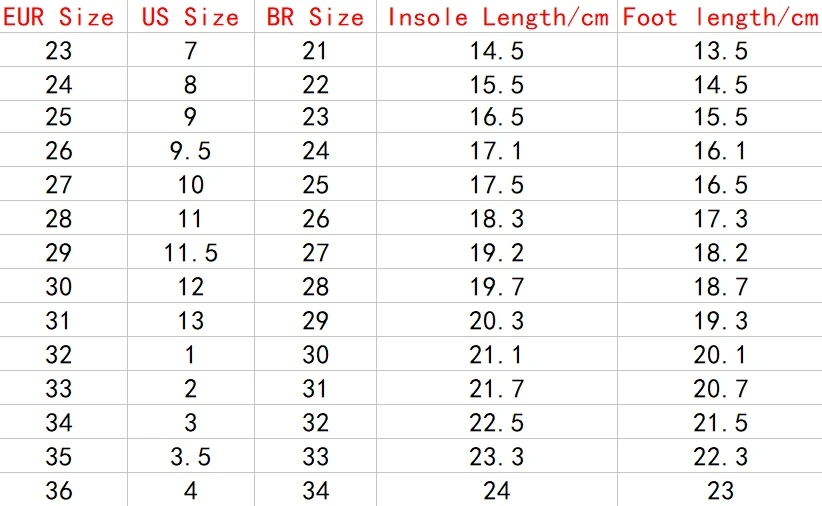Select the EUR Size header cell
Image resolution: width=822 pixels, height=506 pixels.
point(63,16)
